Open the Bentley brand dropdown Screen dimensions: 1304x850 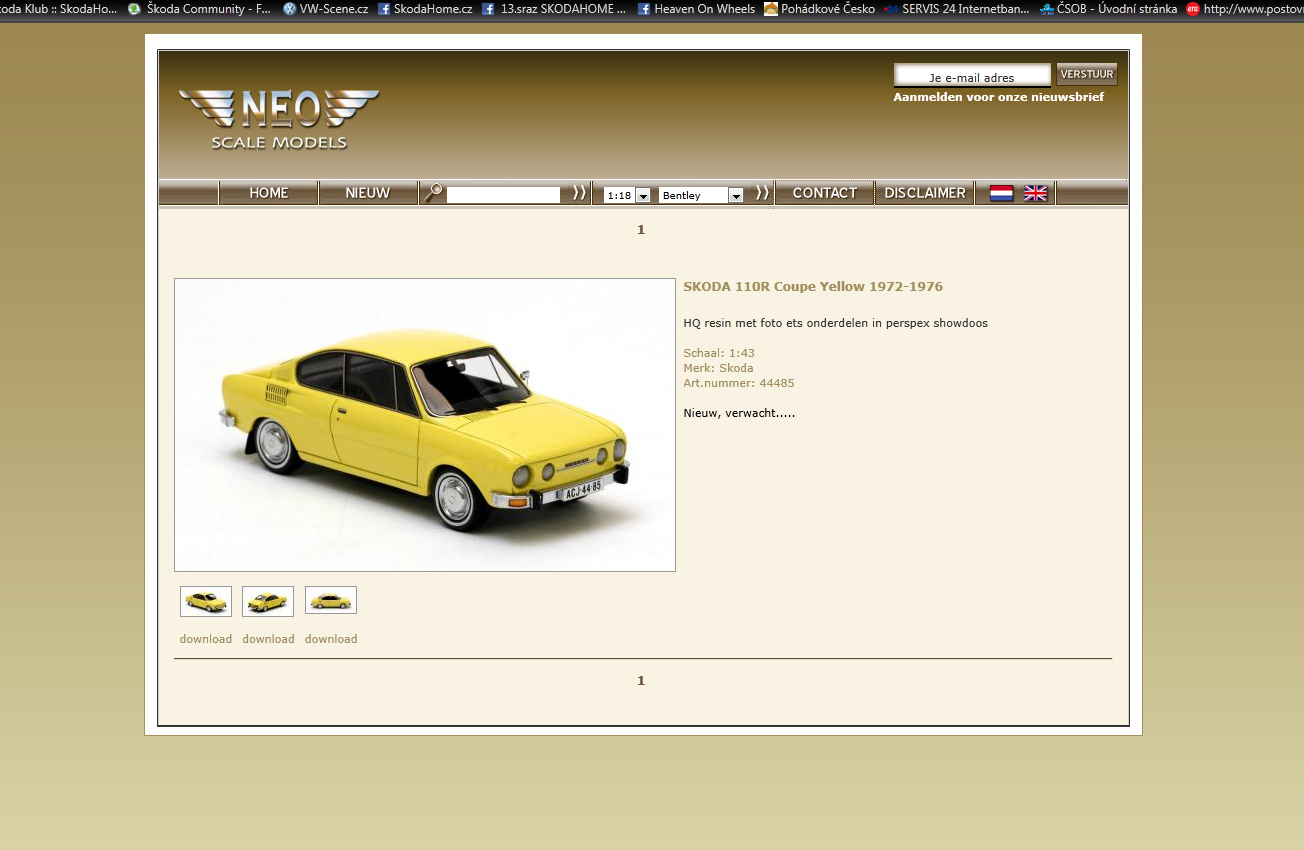tap(701, 195)
